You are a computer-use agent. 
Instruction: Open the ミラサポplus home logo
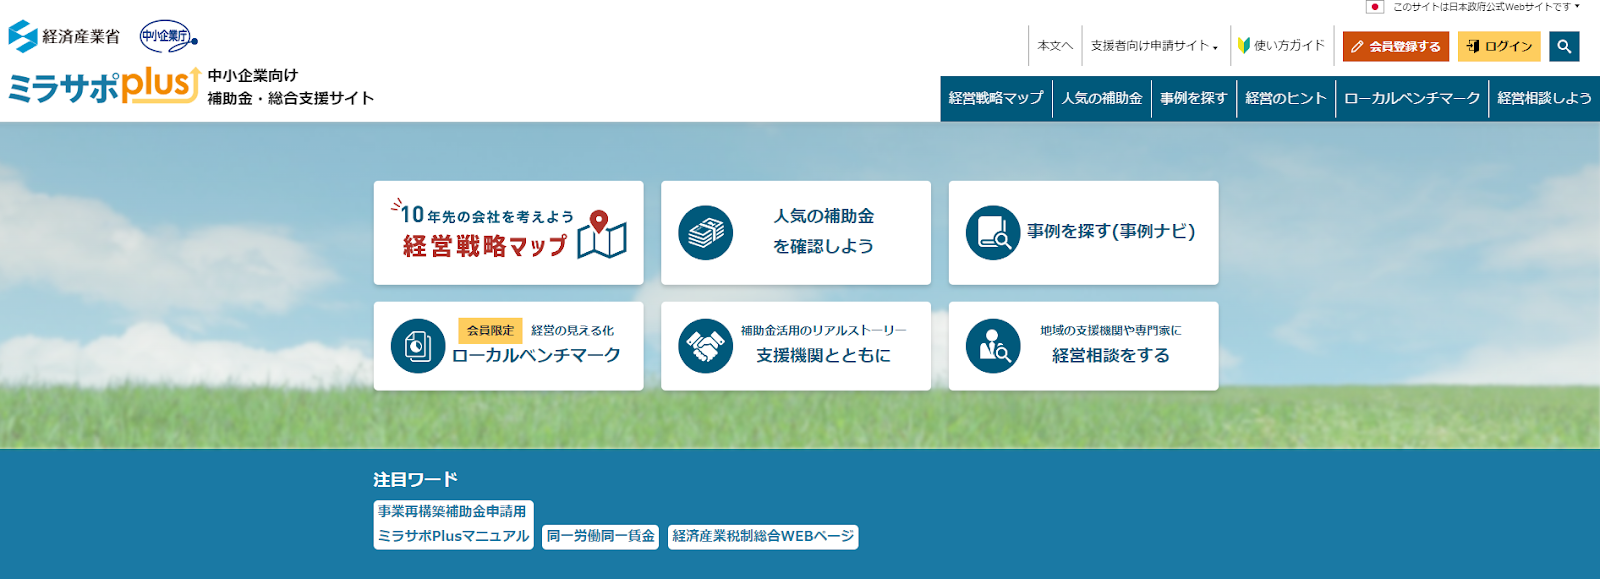(x=104, y=86)
